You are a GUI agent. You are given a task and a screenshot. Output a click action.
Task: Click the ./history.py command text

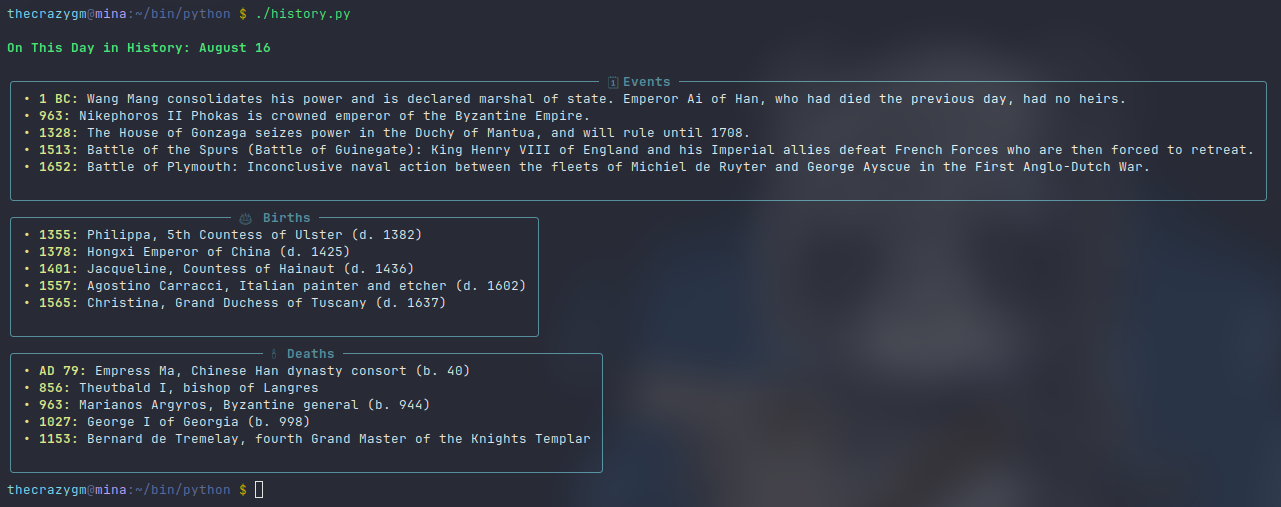pos(303,14)
